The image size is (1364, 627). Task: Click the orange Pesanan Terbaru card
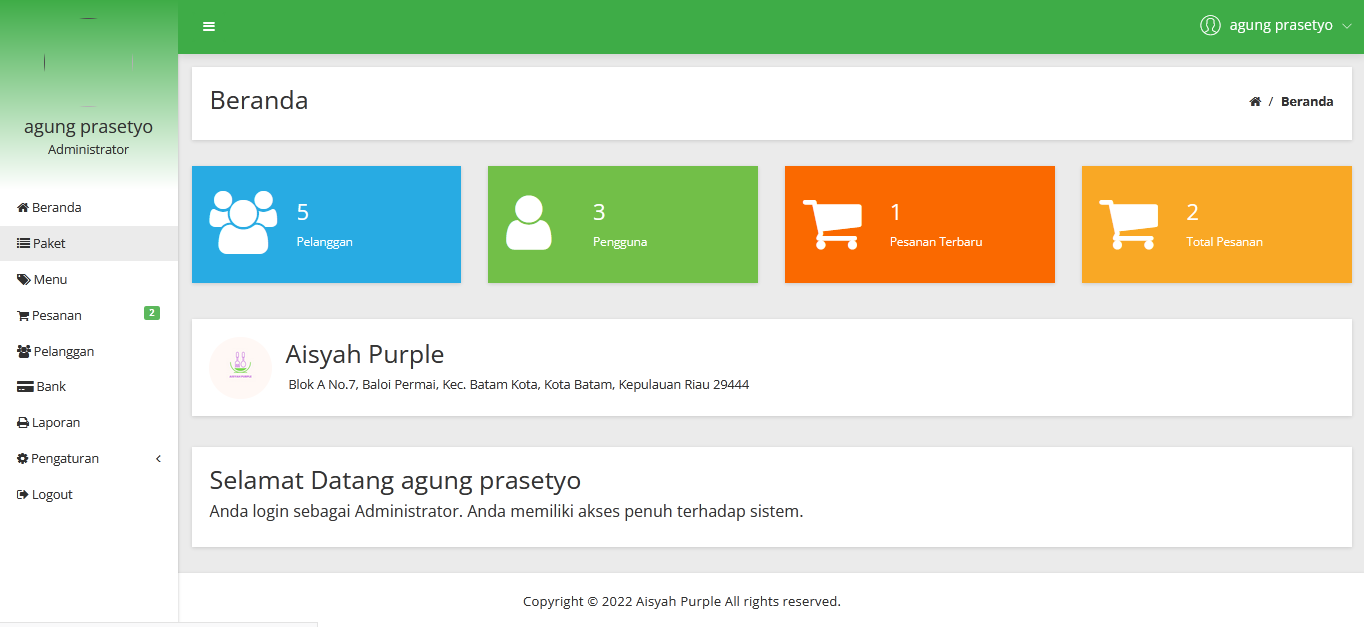(919, 224)
